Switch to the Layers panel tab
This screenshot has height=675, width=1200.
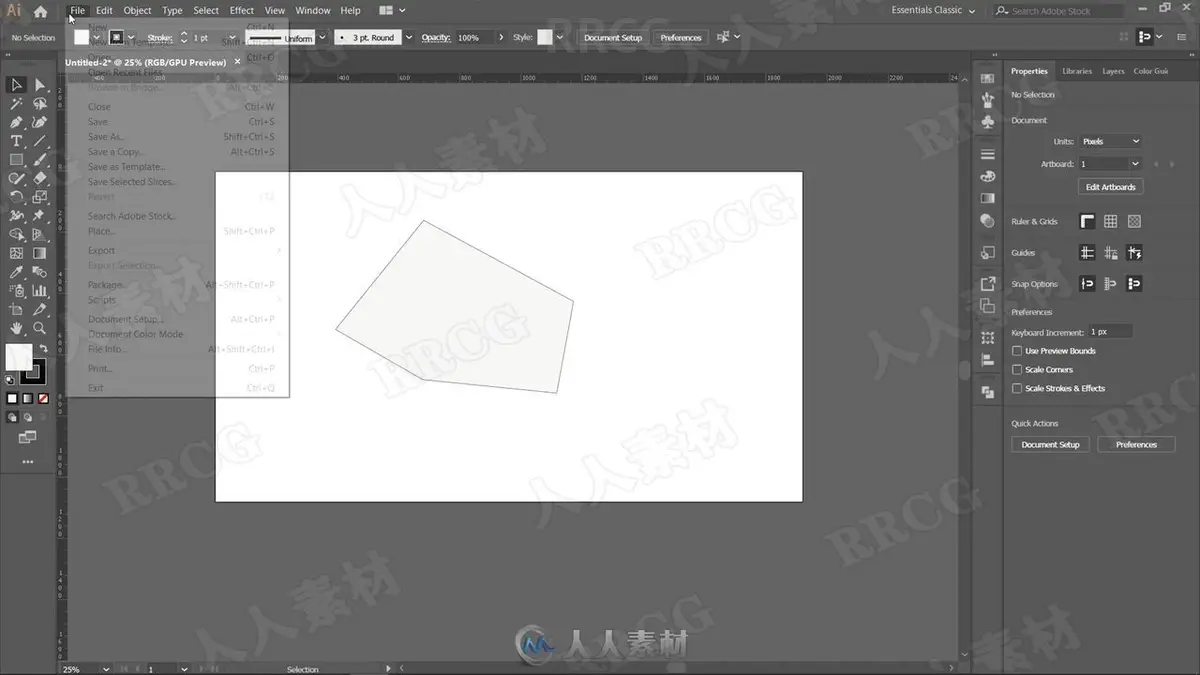[1113, 71]
